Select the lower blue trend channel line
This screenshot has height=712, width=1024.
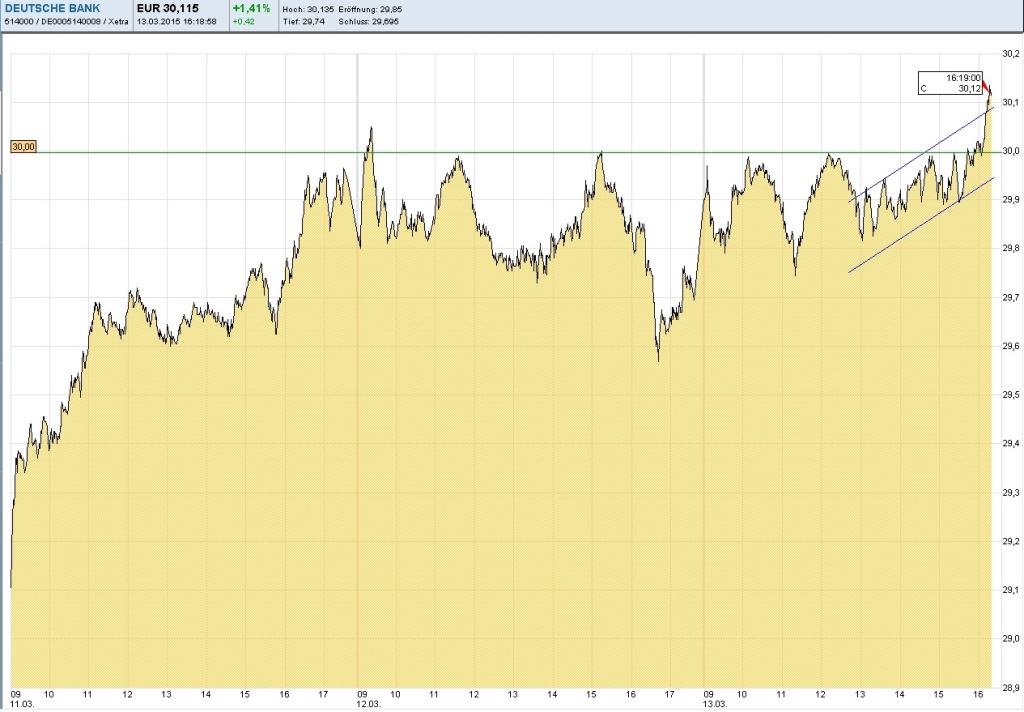(x=921, y=225)
